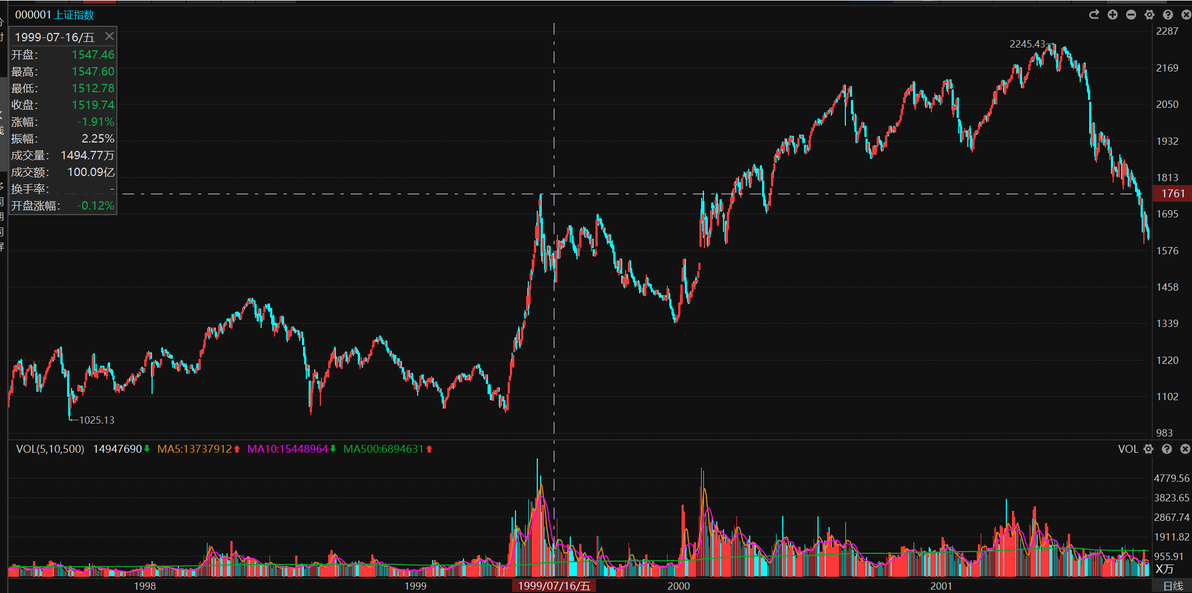This screenshot has width=1192, height=593.
Task: Close the VOL indicator panel
Action: click(1184, 449)
